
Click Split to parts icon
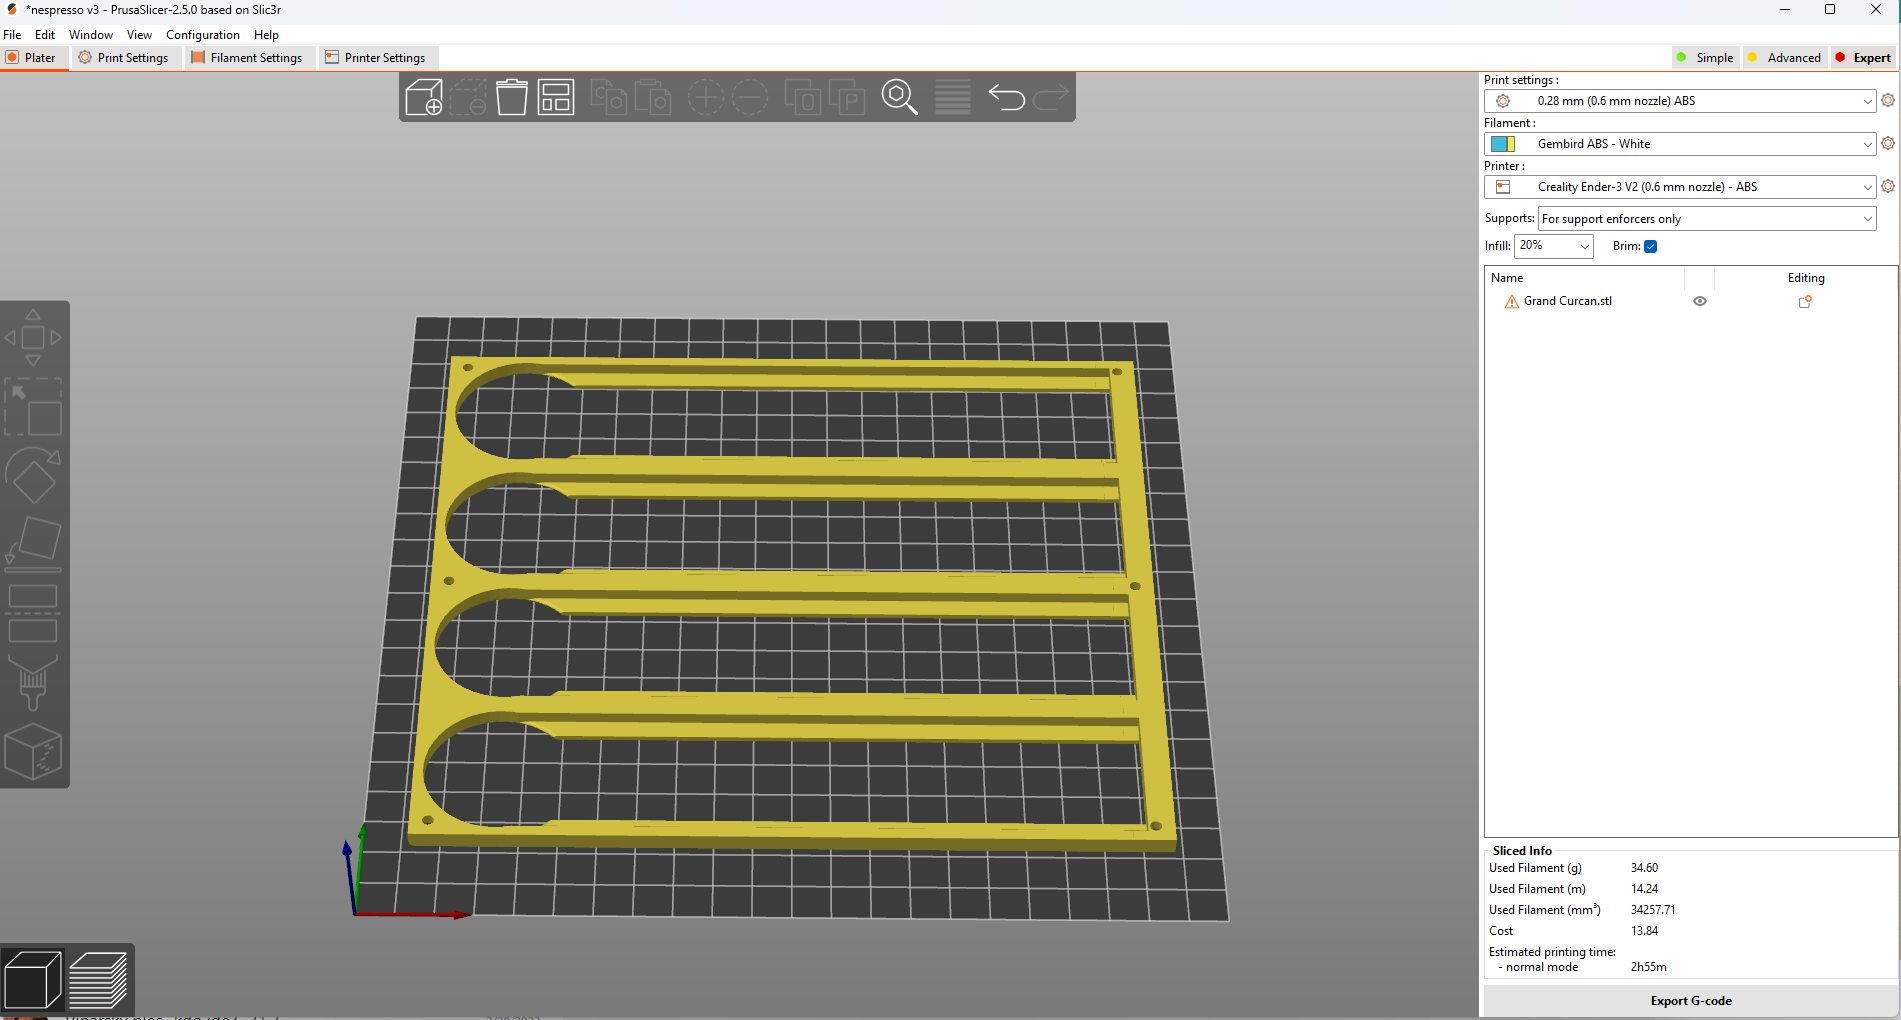coord(847,97)
